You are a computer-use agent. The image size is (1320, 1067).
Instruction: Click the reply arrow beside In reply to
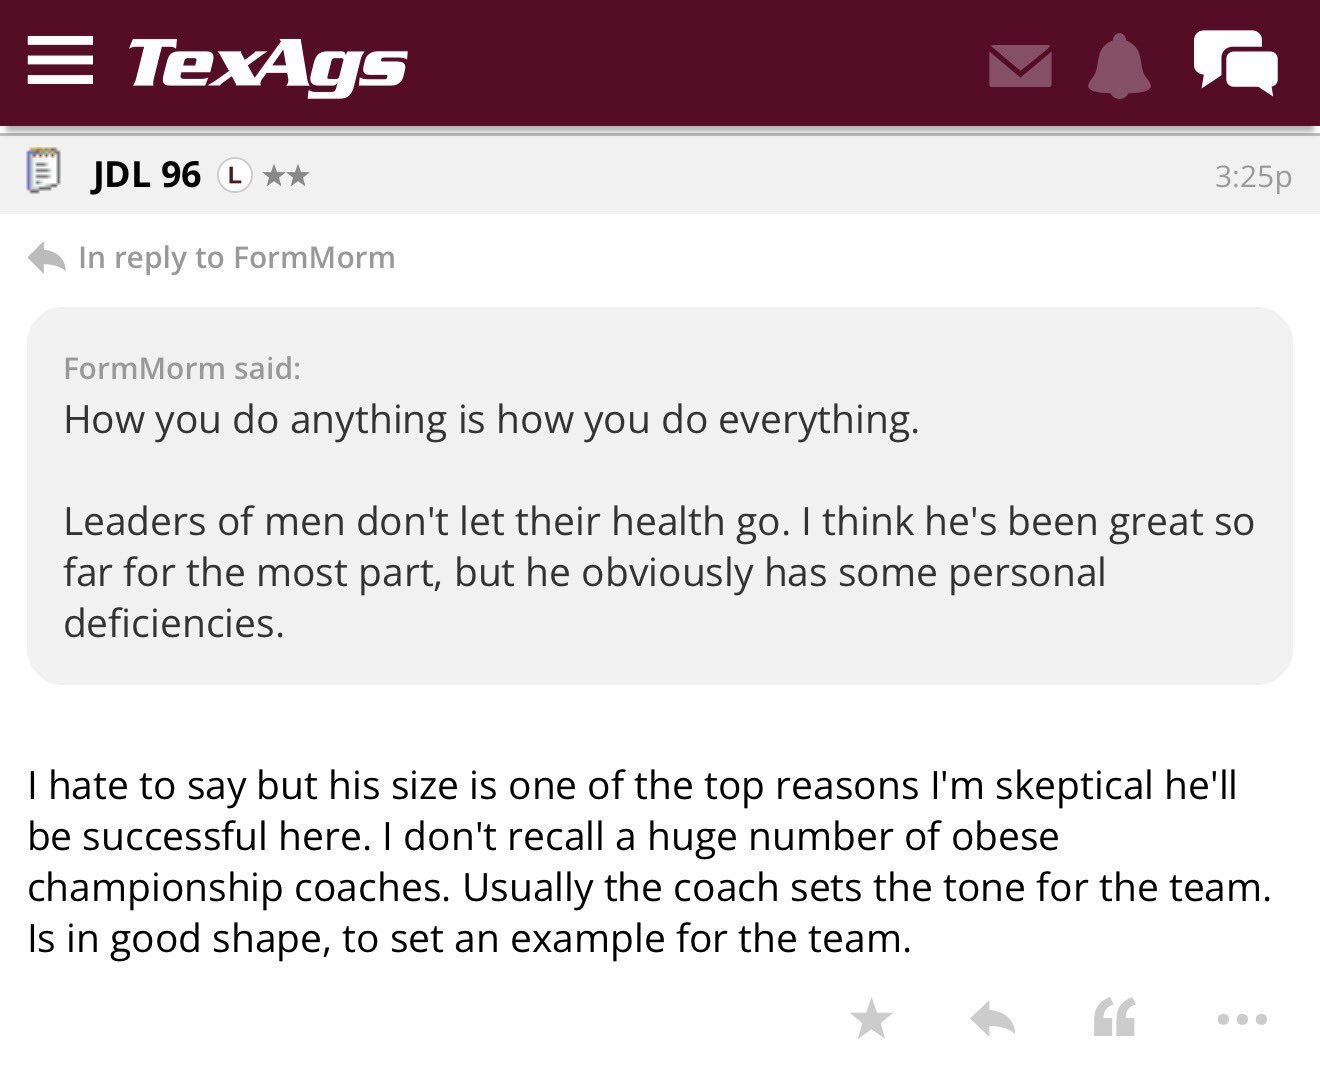(47, 258)
